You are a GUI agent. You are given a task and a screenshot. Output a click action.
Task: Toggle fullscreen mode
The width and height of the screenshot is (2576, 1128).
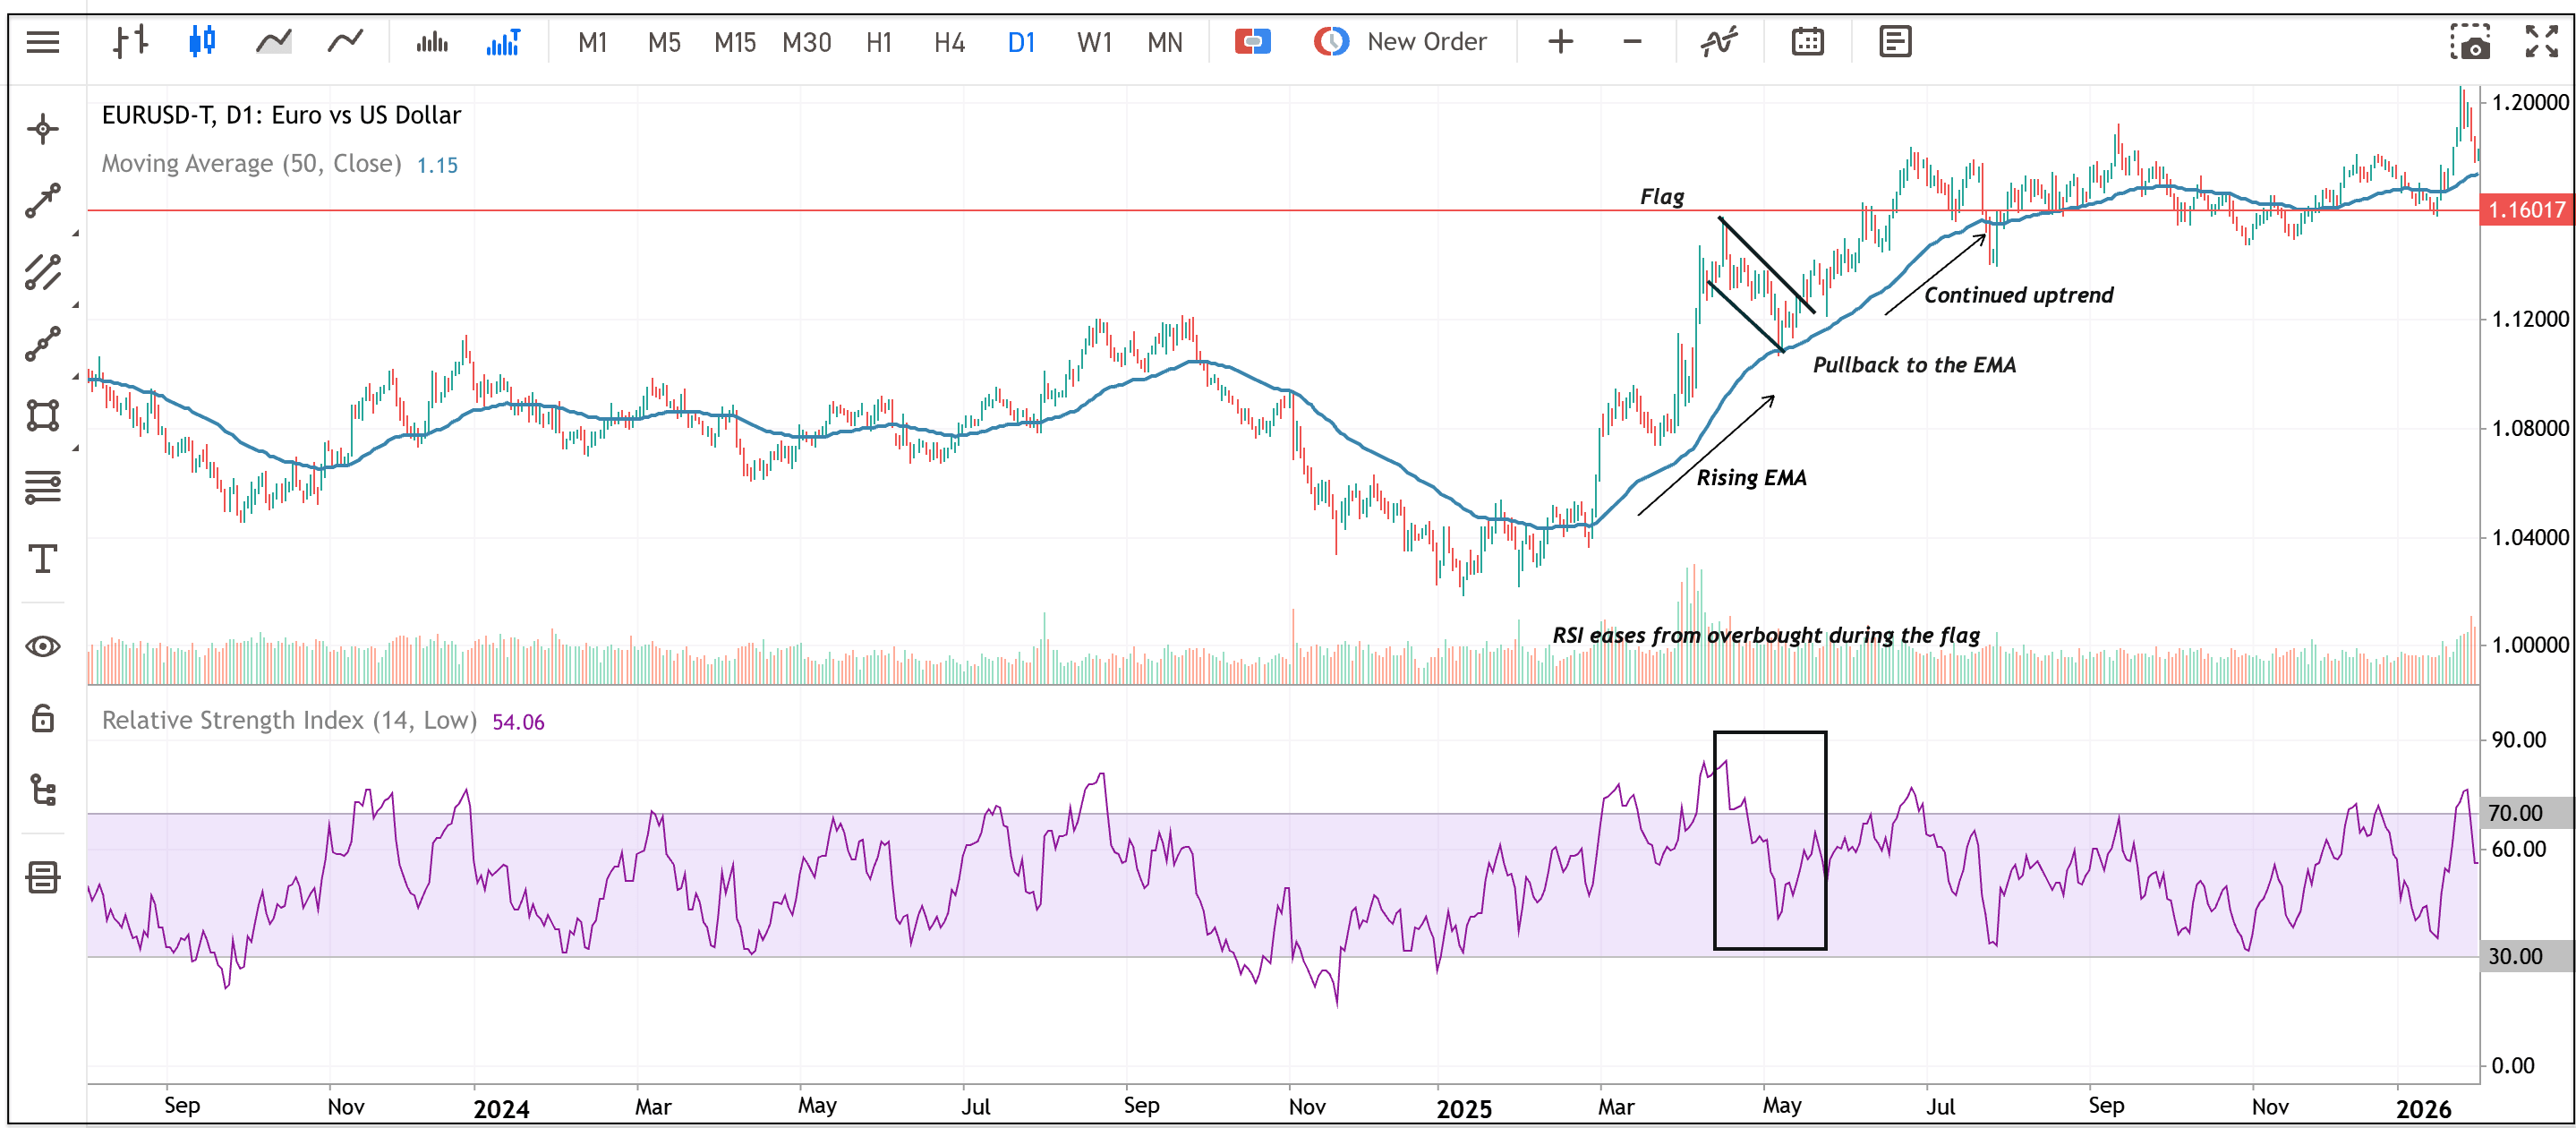coord(2541,42)
